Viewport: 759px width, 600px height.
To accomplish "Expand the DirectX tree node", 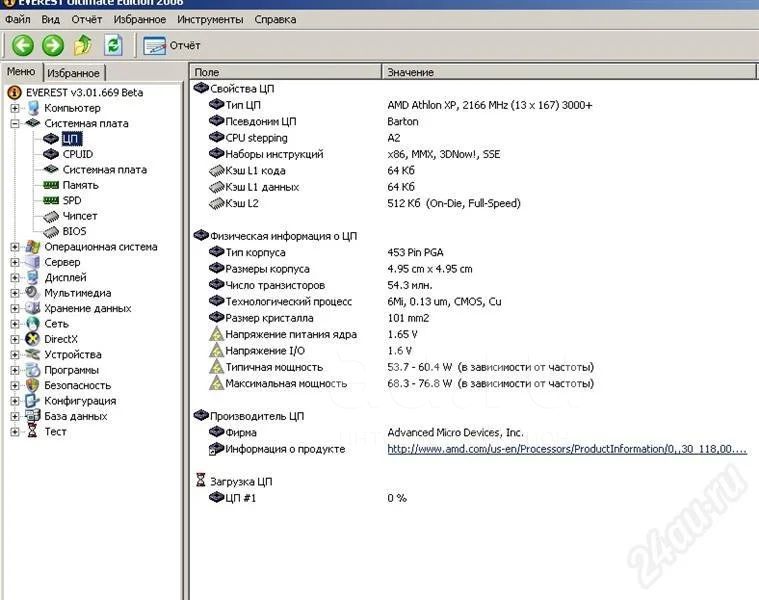I will (x=15, y=339).
